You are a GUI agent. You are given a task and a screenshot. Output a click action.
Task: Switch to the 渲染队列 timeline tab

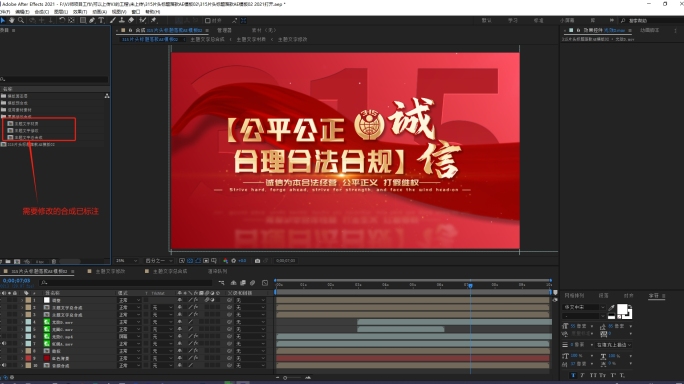[217, 271]
